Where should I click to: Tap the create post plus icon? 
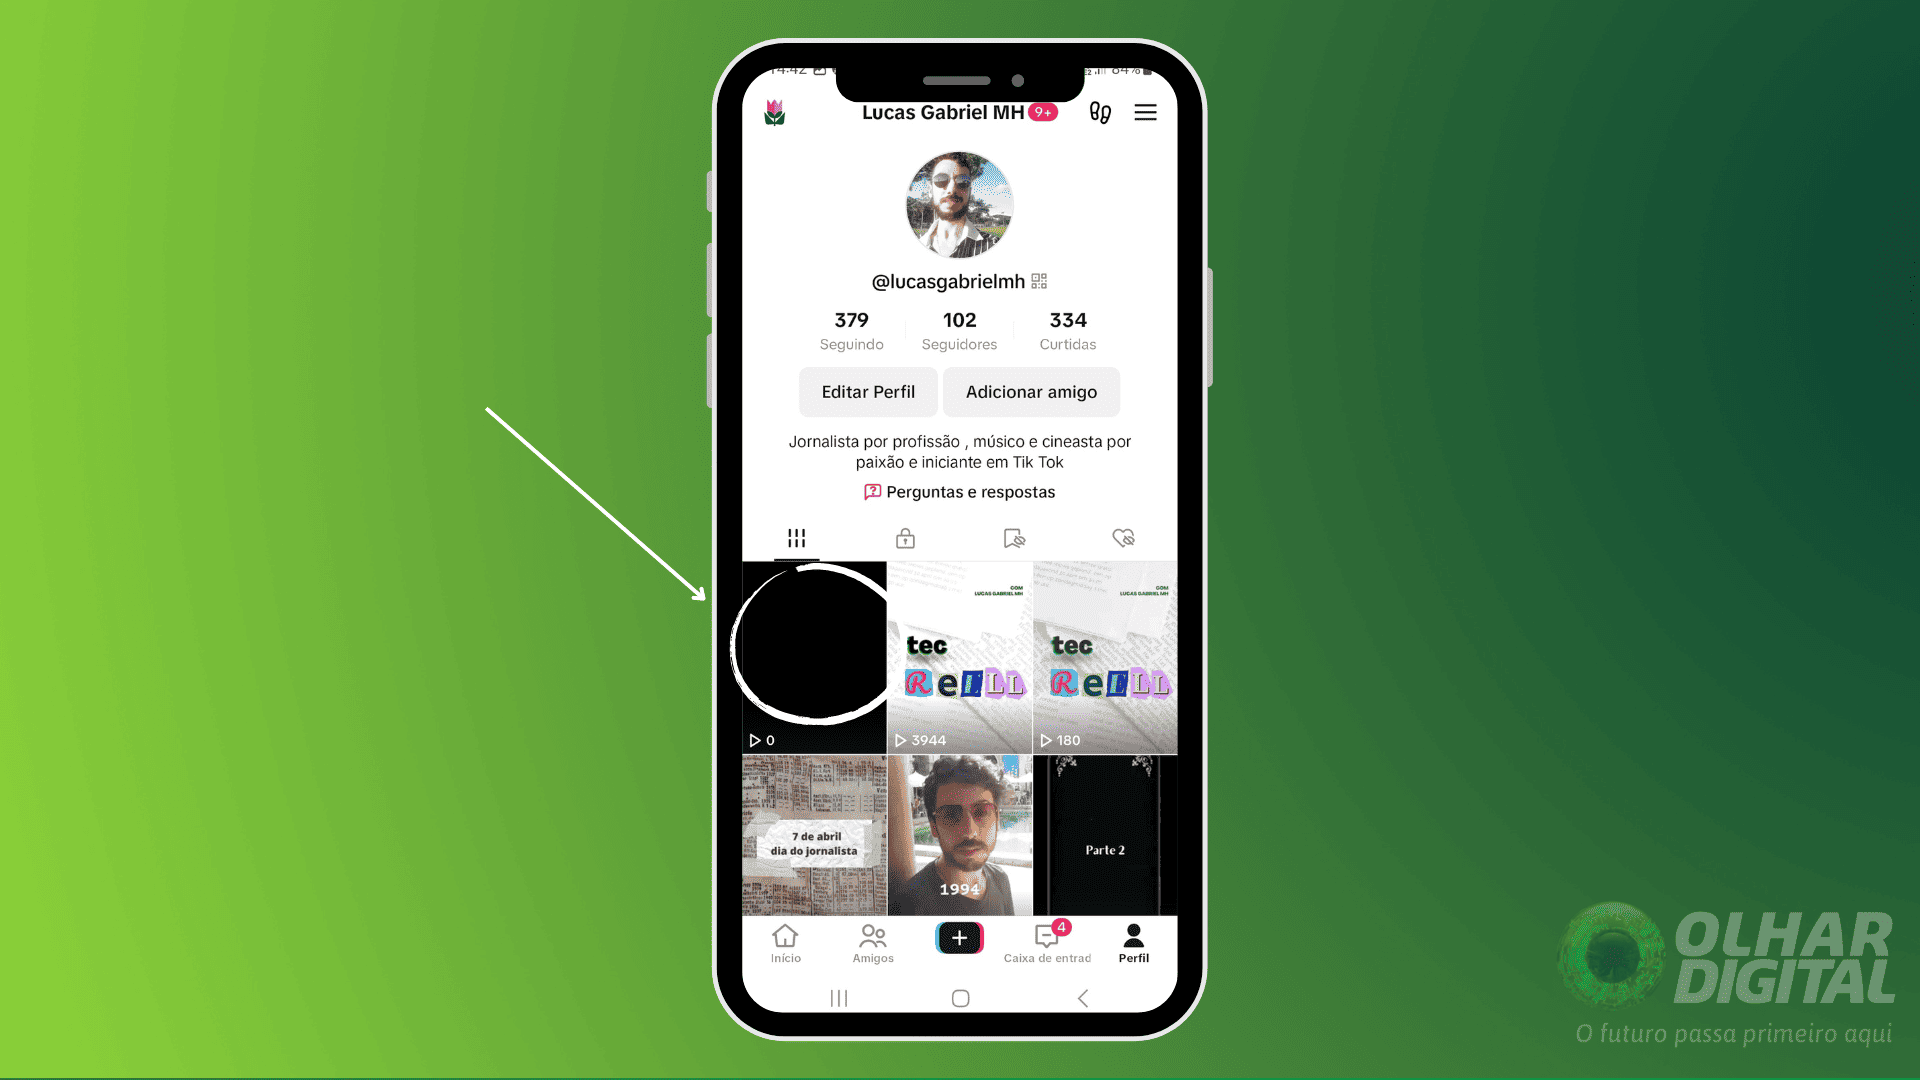pos(959,938)
